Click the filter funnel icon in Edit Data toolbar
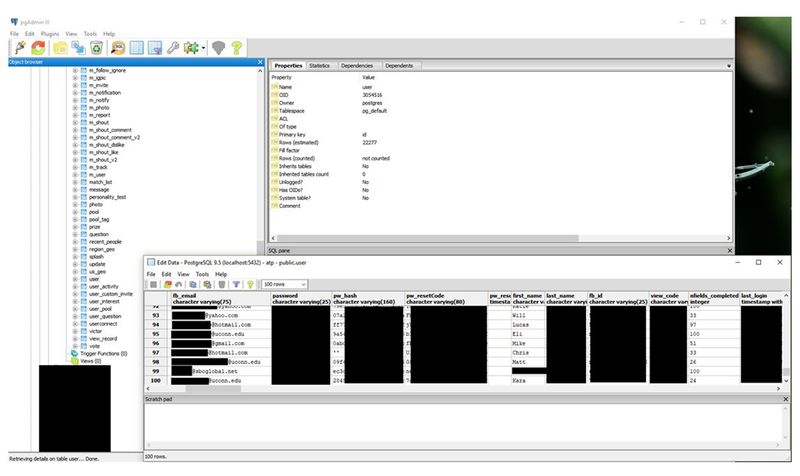Screen dimensions: 800x476 pos(236,284)
